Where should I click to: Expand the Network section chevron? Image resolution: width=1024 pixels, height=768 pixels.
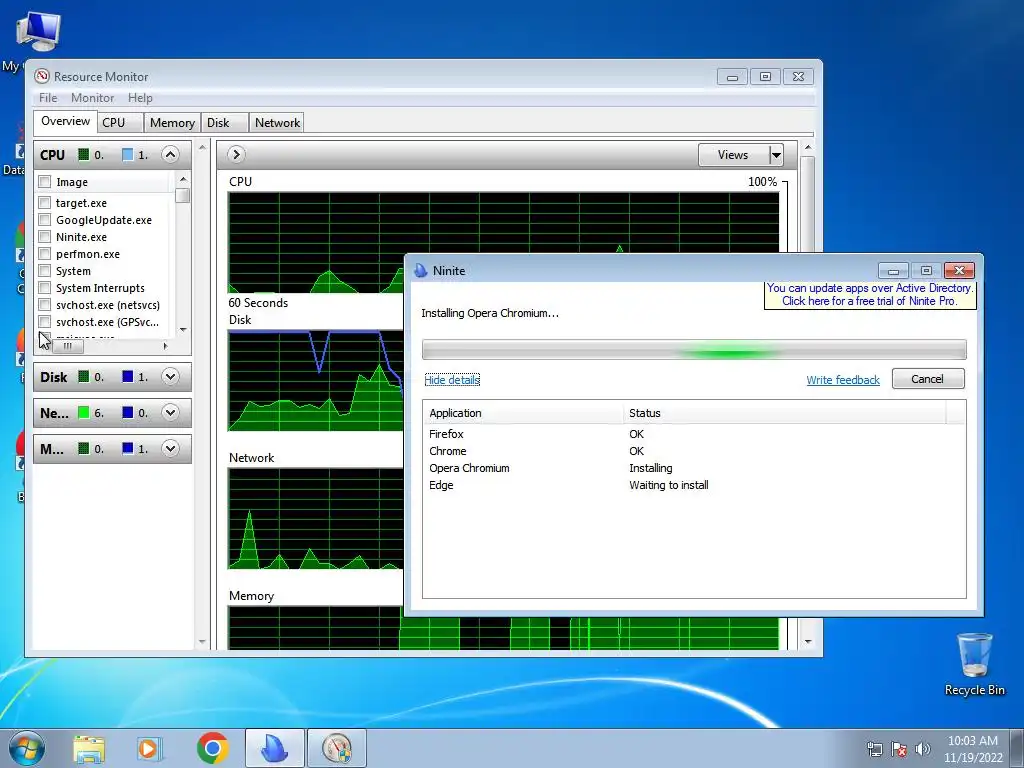pos(170,413)
